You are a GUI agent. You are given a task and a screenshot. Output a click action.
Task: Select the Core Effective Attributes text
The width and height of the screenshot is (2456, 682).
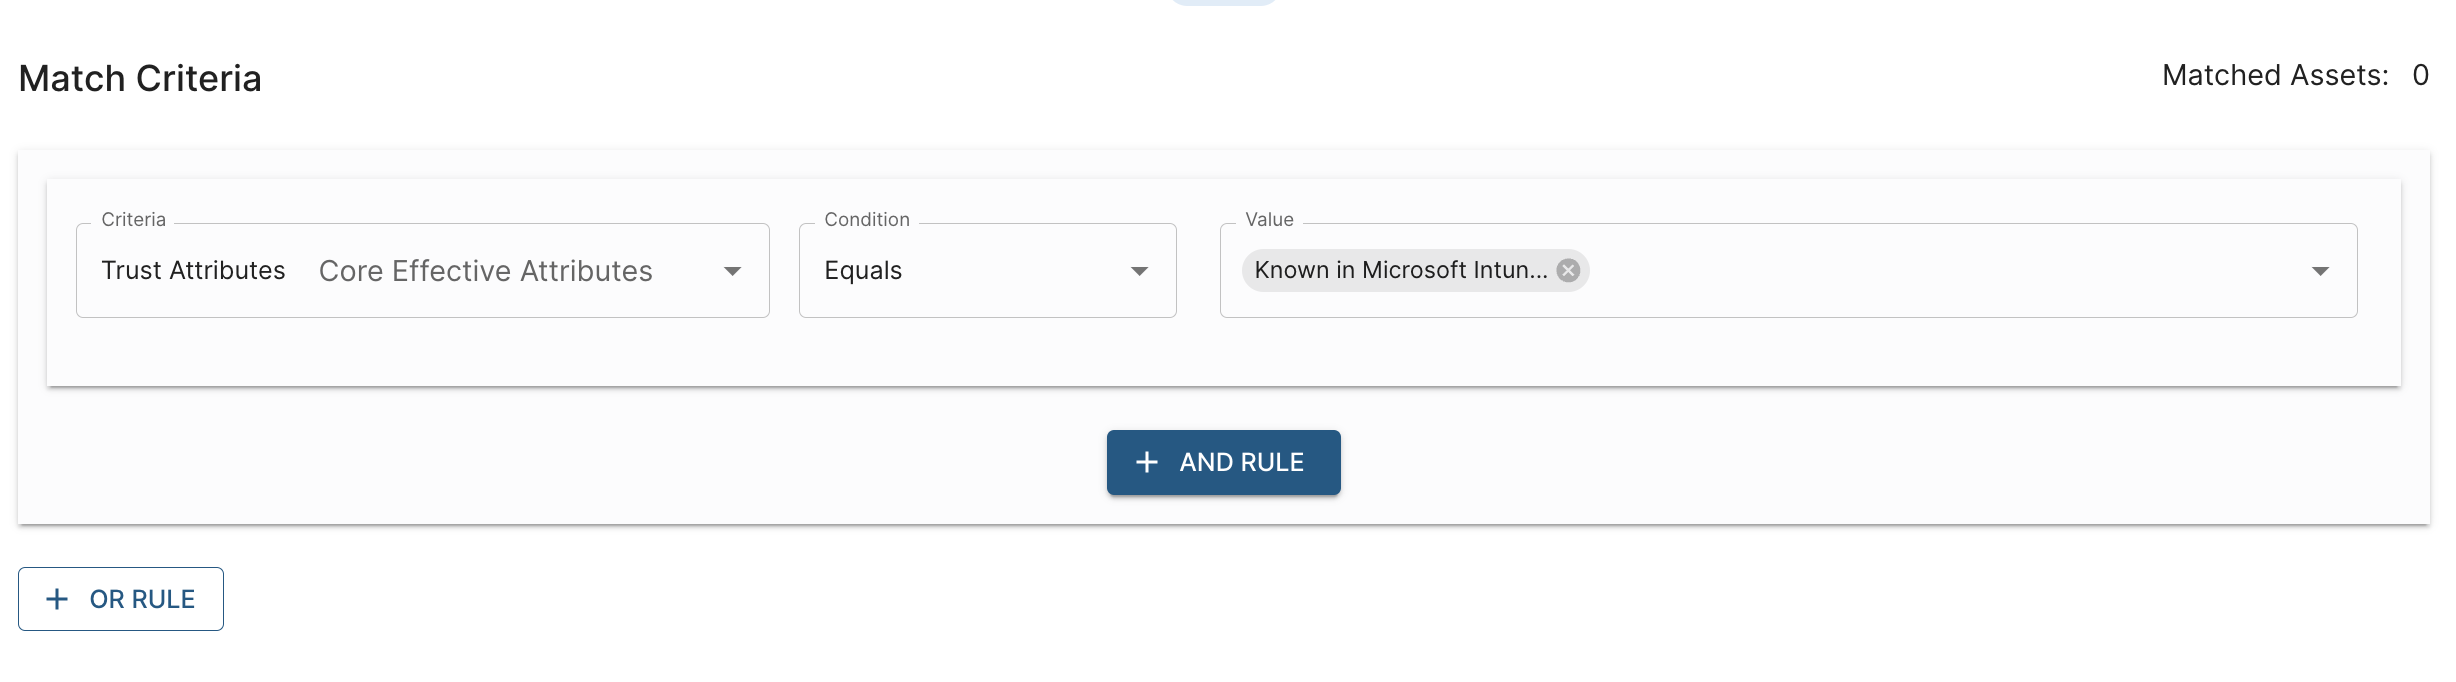[485, 271]
